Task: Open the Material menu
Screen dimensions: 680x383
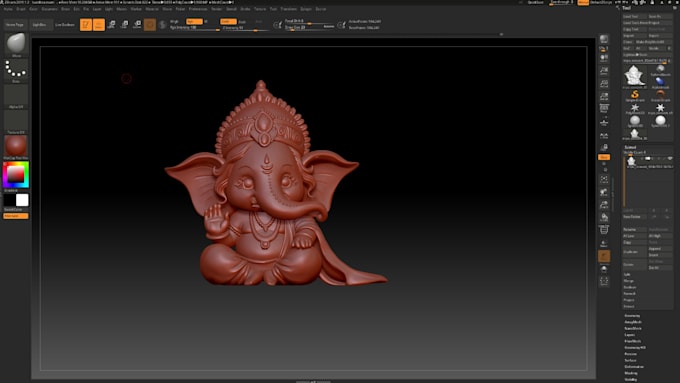Action: point(152,9)
